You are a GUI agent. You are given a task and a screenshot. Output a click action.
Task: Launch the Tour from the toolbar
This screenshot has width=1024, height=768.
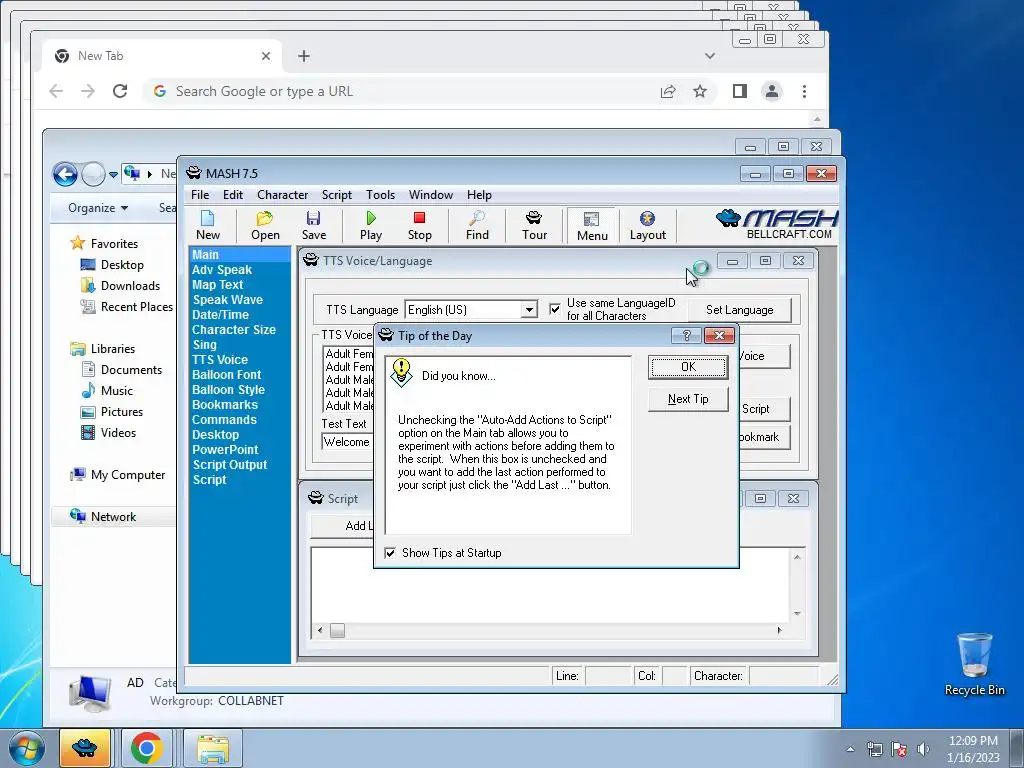point(534,225)
